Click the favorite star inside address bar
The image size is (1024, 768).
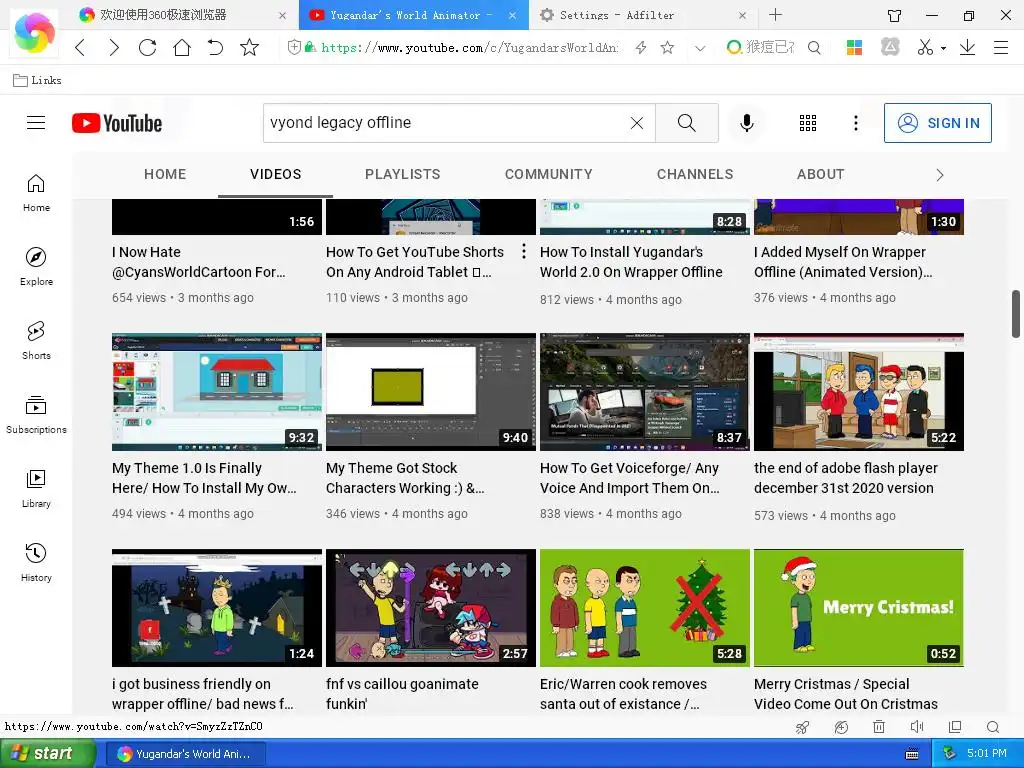[667, 47]
